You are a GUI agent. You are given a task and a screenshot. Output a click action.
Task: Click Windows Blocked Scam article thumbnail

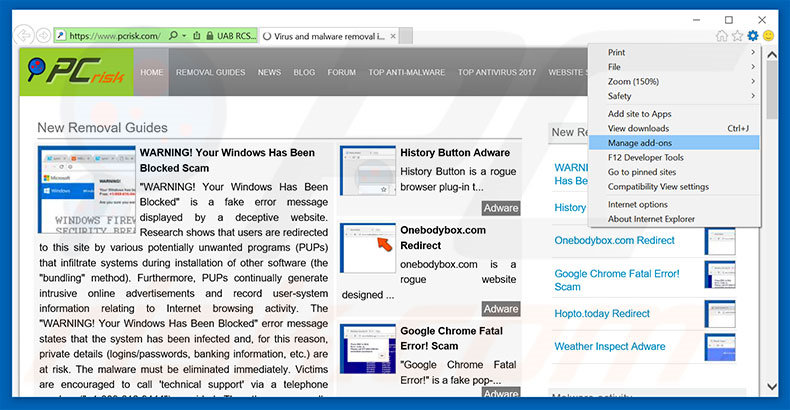pos(87,189)
